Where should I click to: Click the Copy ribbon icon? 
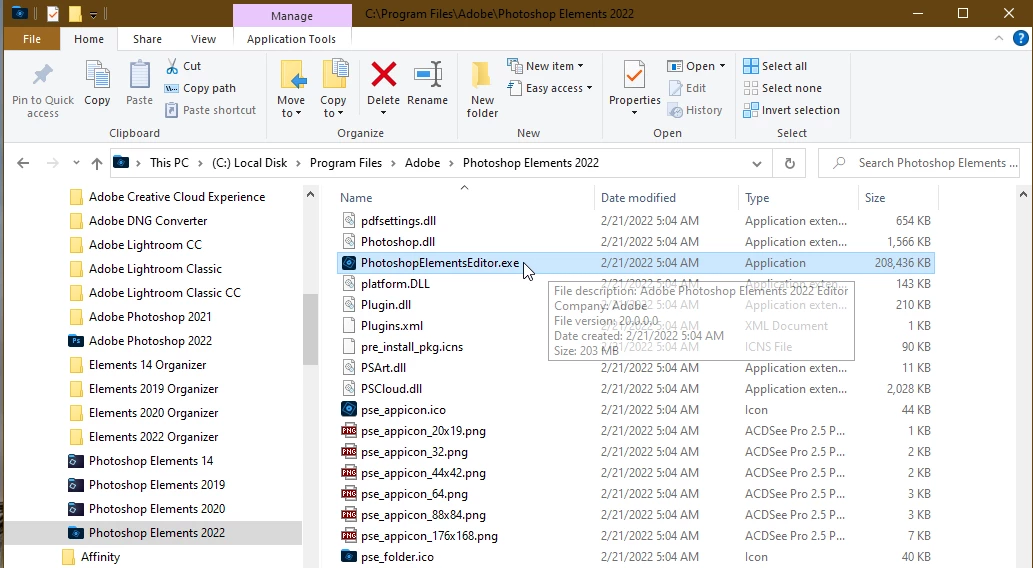98,75
